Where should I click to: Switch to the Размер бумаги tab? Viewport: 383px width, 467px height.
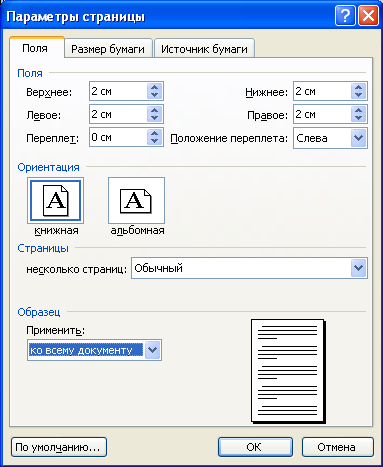(108, 49)
